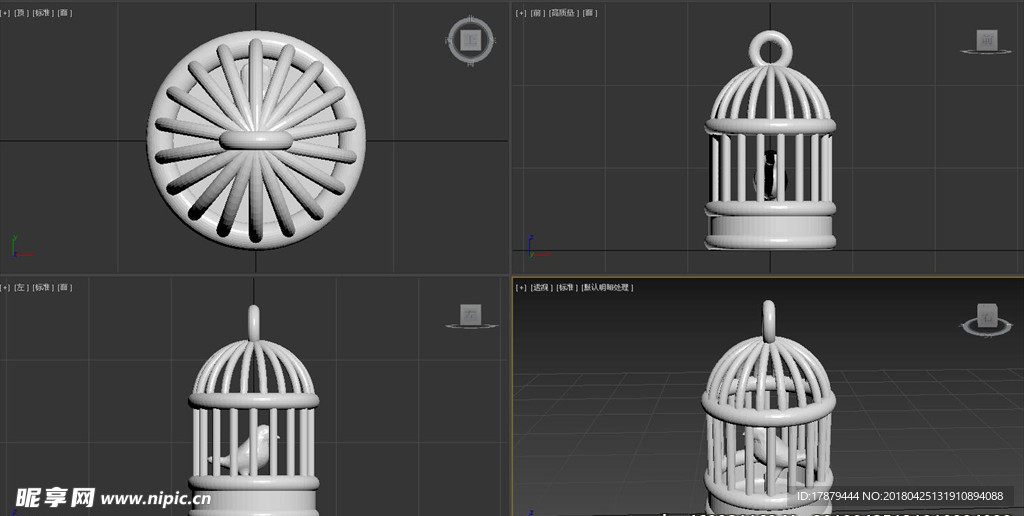Click the ViewCube in the Perspective viewport

986,316
